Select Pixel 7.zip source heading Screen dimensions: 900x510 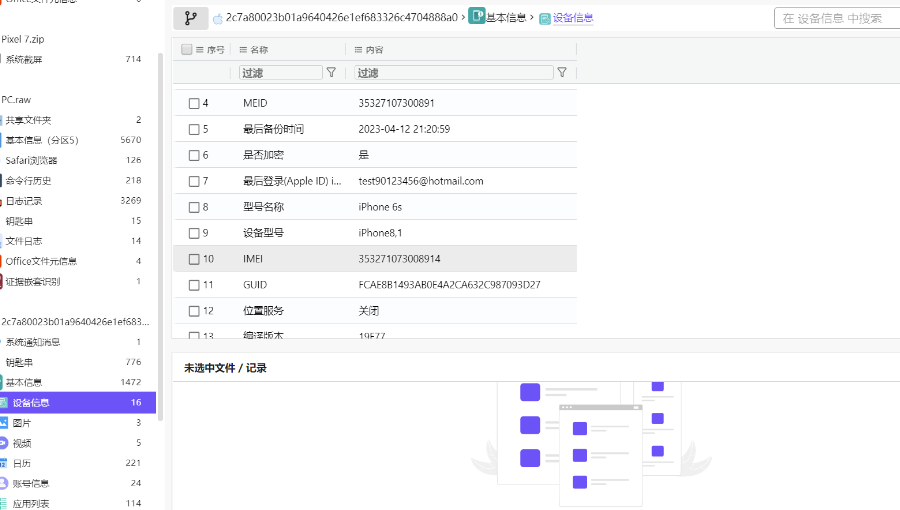(23, 39)
